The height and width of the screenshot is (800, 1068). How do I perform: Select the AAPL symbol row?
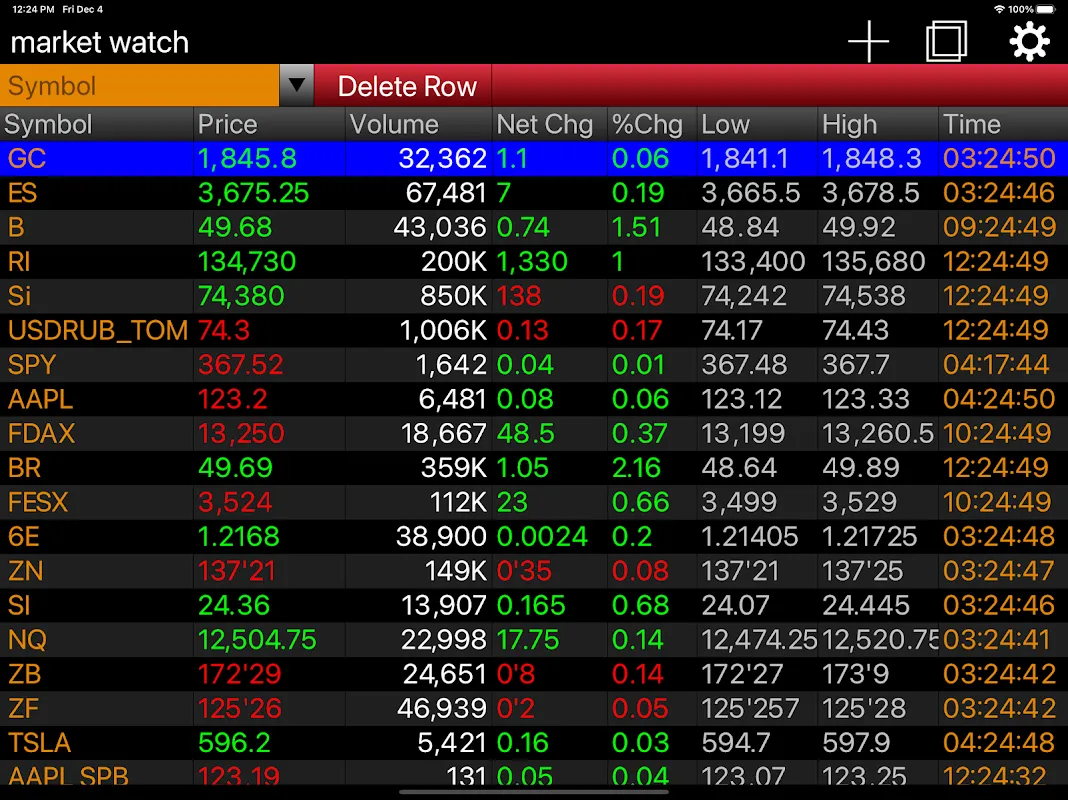(41, 399)
